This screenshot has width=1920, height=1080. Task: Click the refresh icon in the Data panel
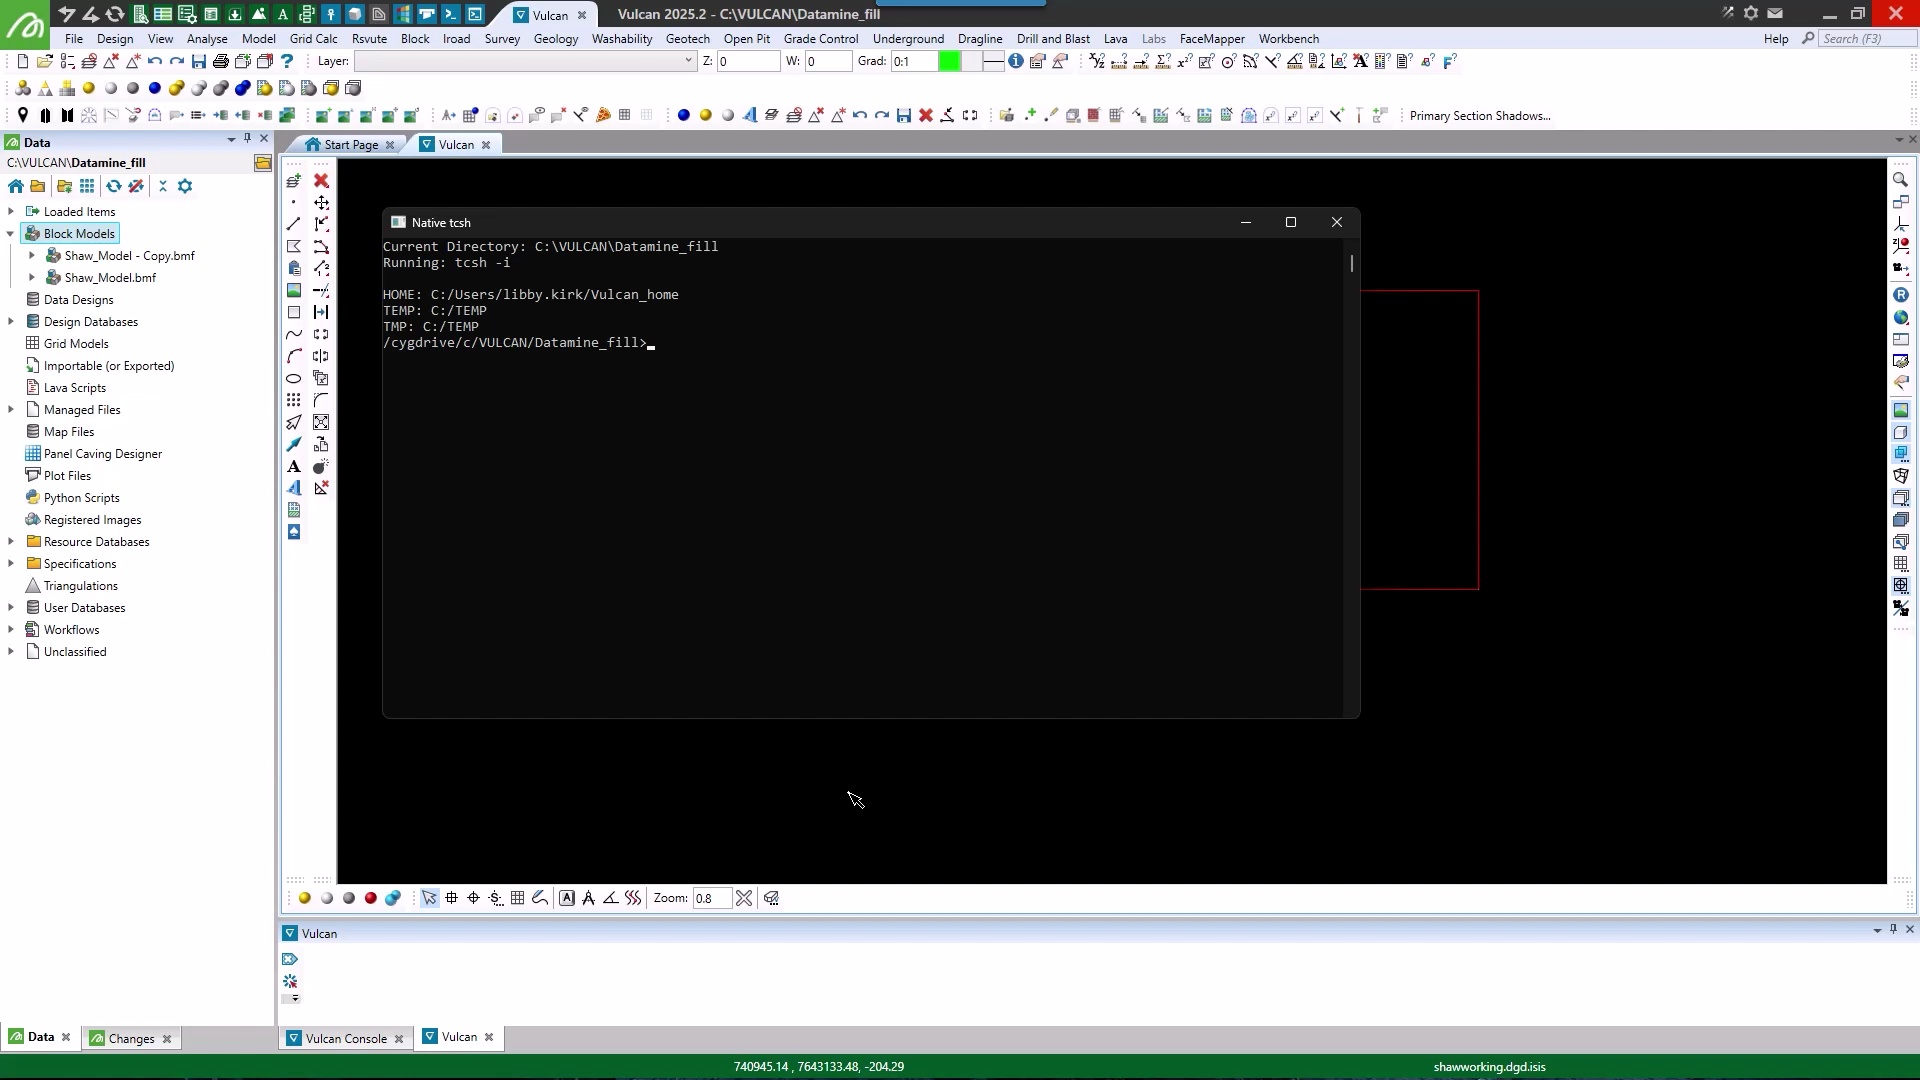pos(114,186)
